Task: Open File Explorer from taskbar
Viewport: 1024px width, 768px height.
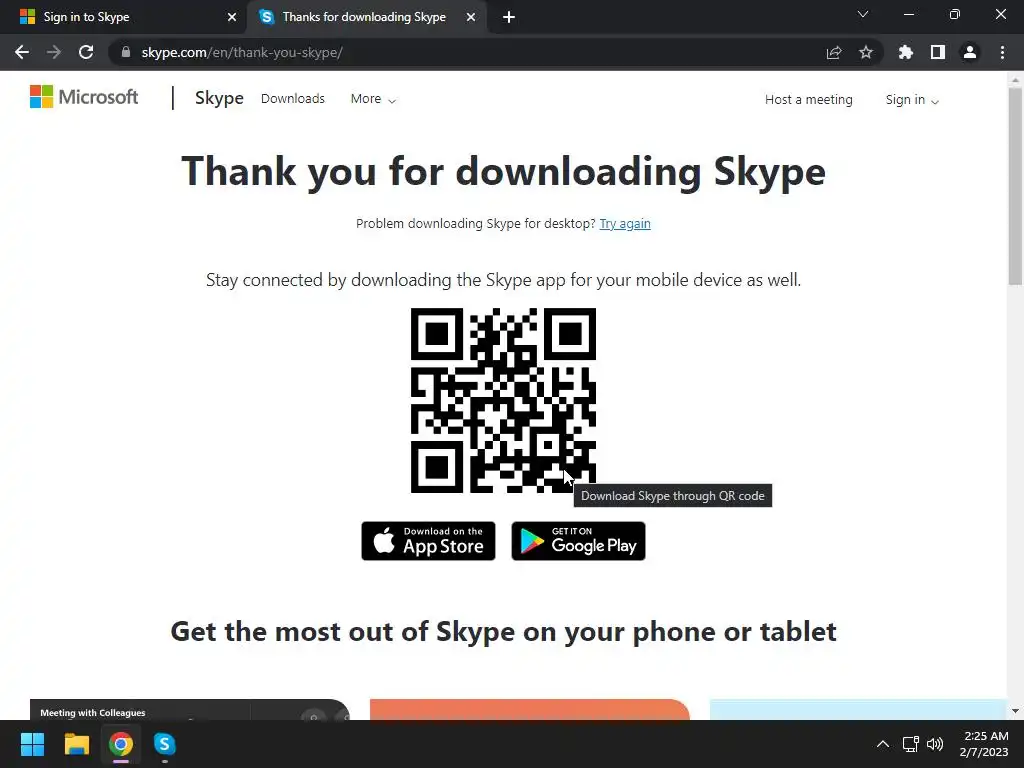Action: click(x=76, y=744)
